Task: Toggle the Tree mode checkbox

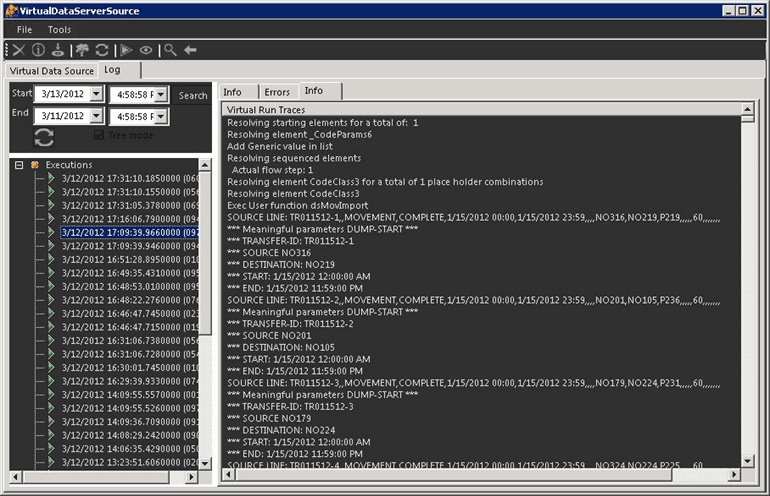Action: click(98, 135)
